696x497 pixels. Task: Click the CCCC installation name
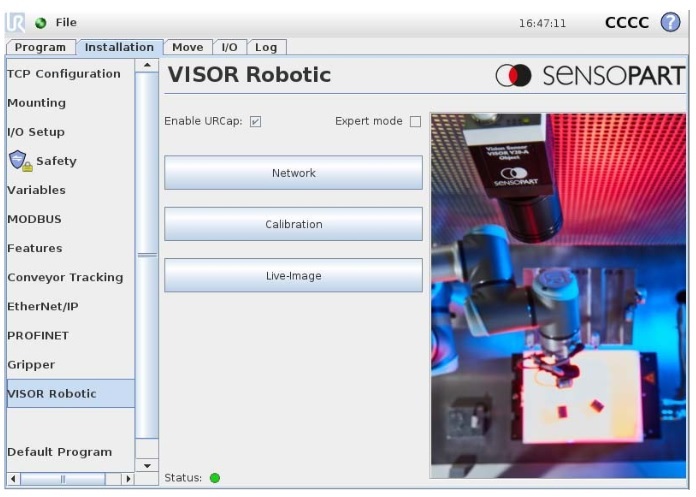pos(626,23)
